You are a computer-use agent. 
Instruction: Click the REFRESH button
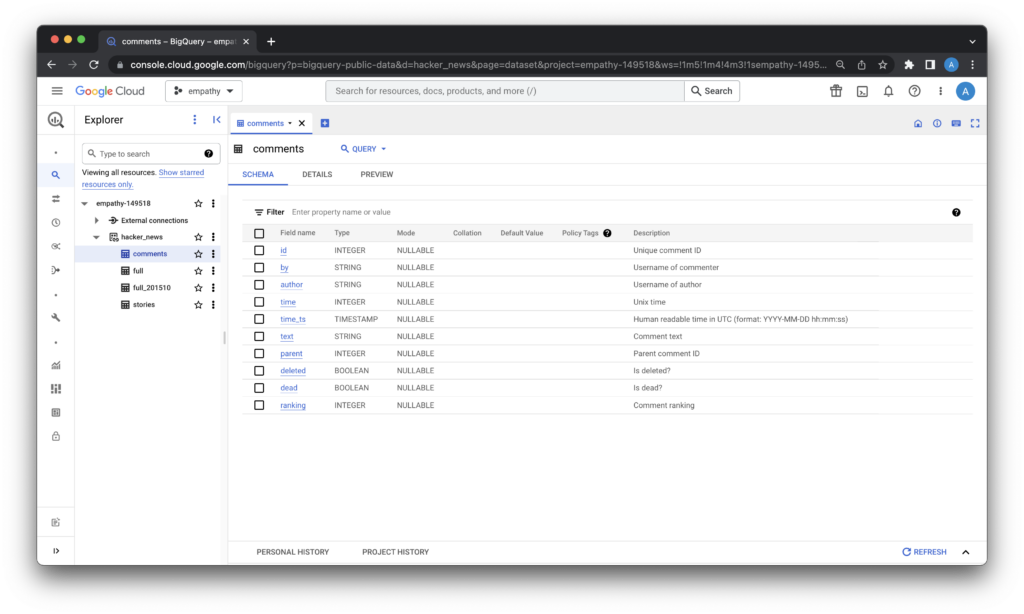924,552
